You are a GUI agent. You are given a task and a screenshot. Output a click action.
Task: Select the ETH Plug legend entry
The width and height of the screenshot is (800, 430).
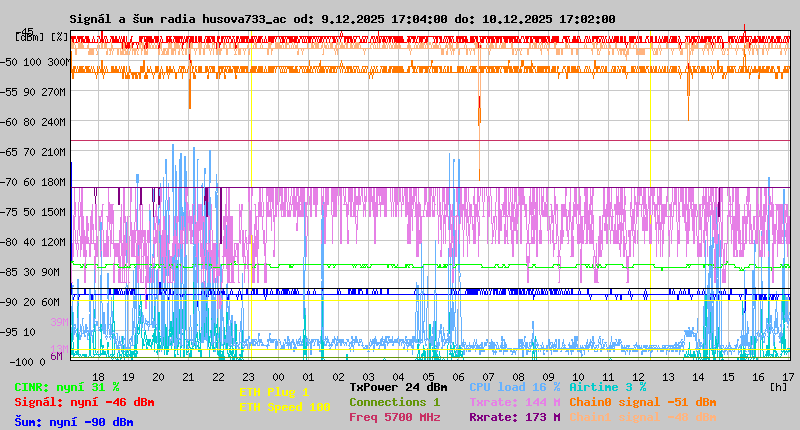coord(274,392)
